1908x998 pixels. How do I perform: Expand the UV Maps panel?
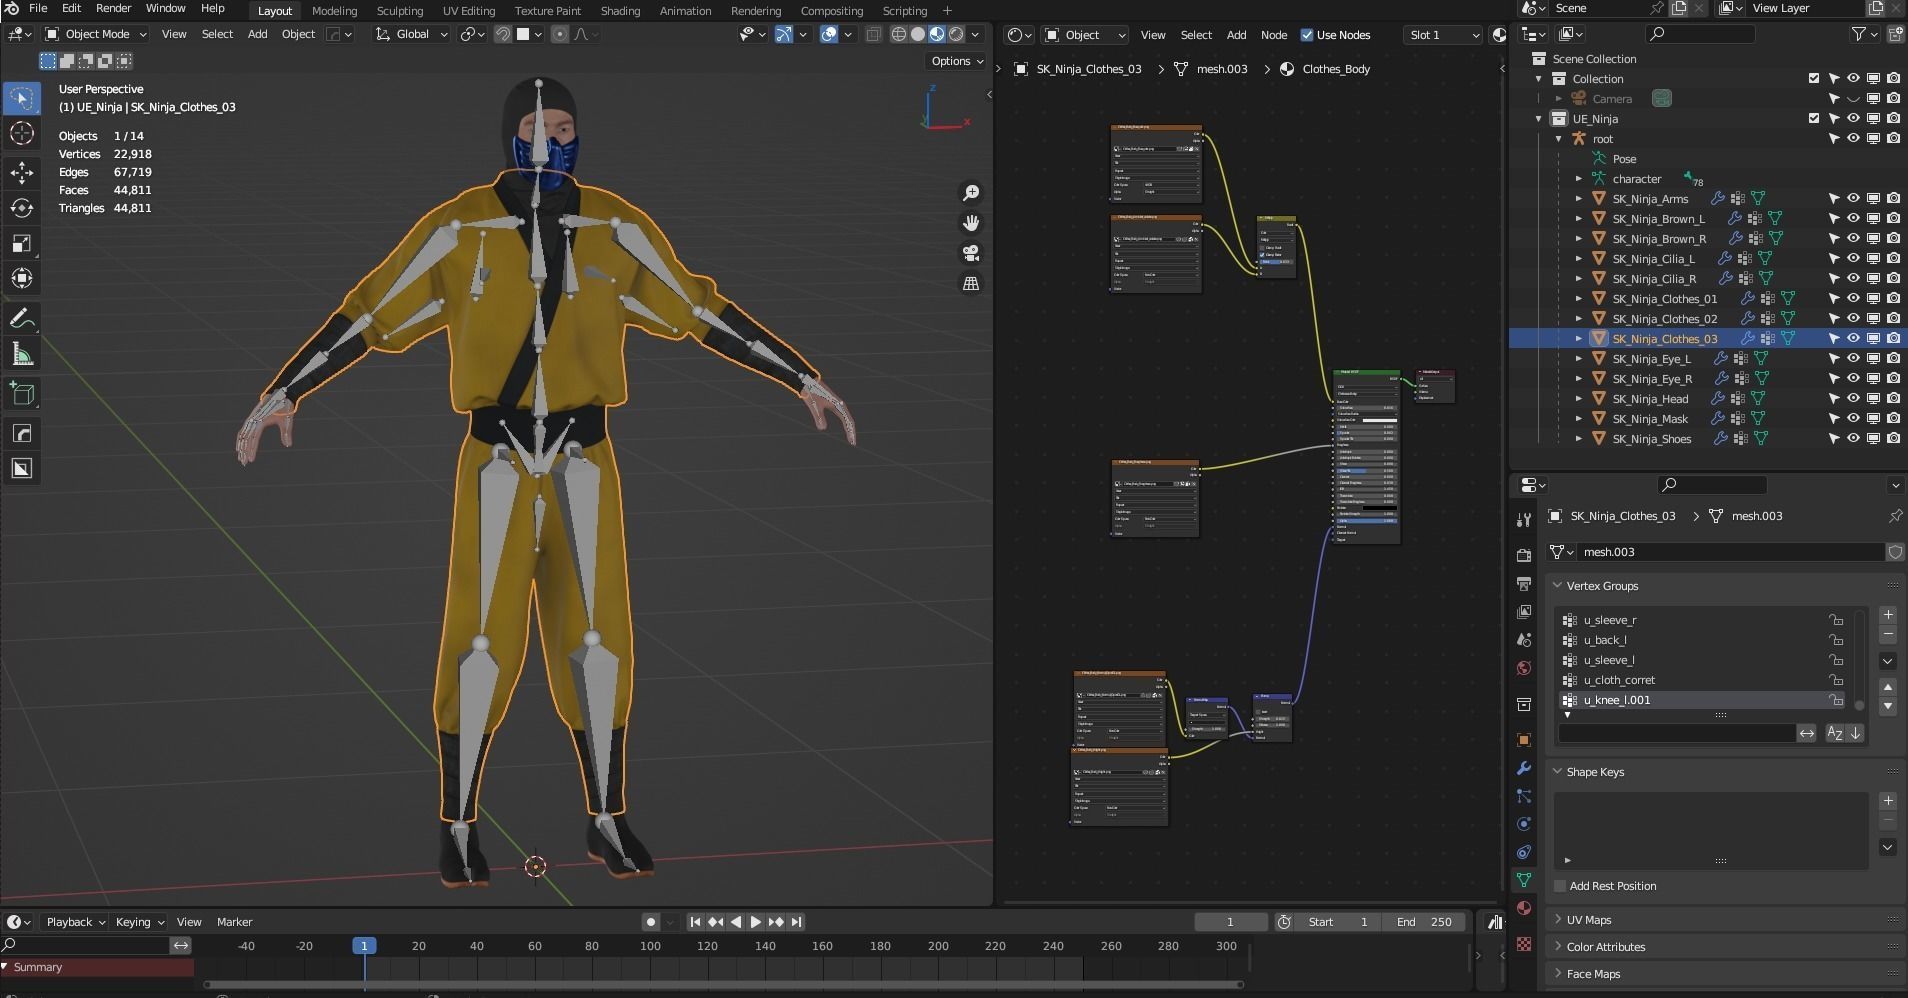tap(1588, 920)
